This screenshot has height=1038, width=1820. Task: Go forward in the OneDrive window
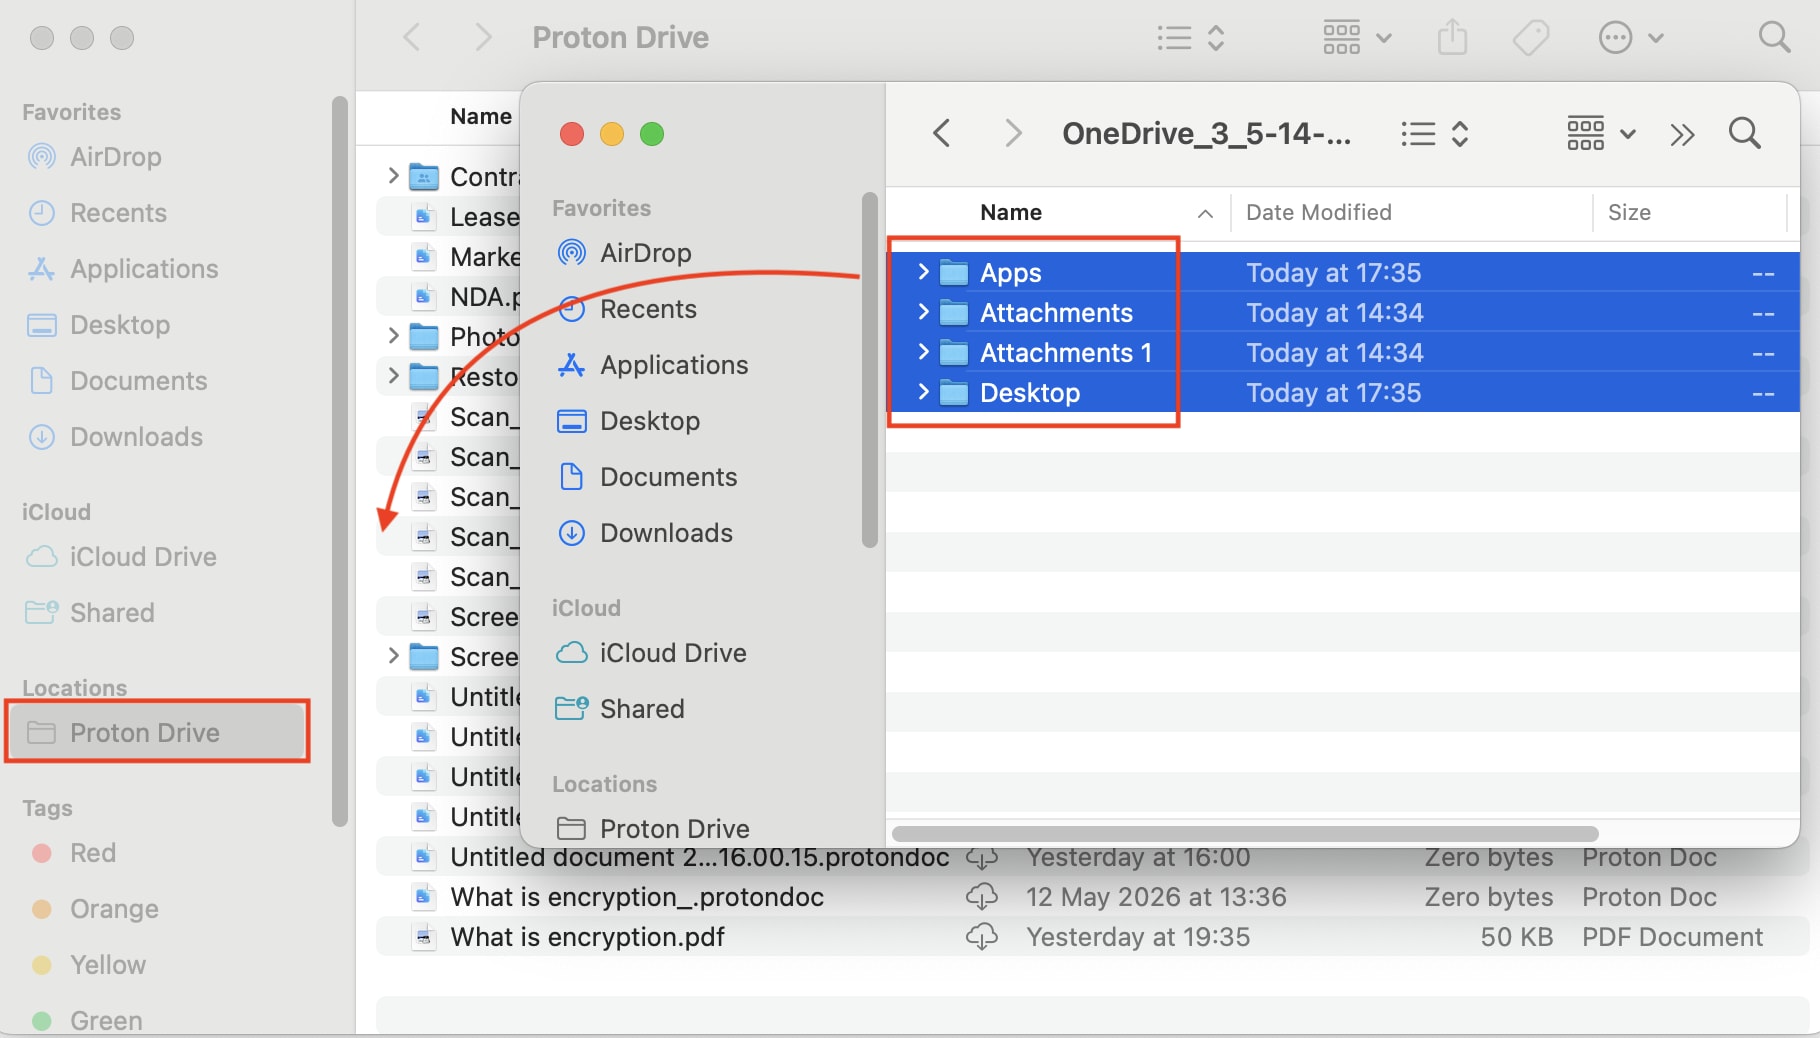click(x=1013, y=133)
